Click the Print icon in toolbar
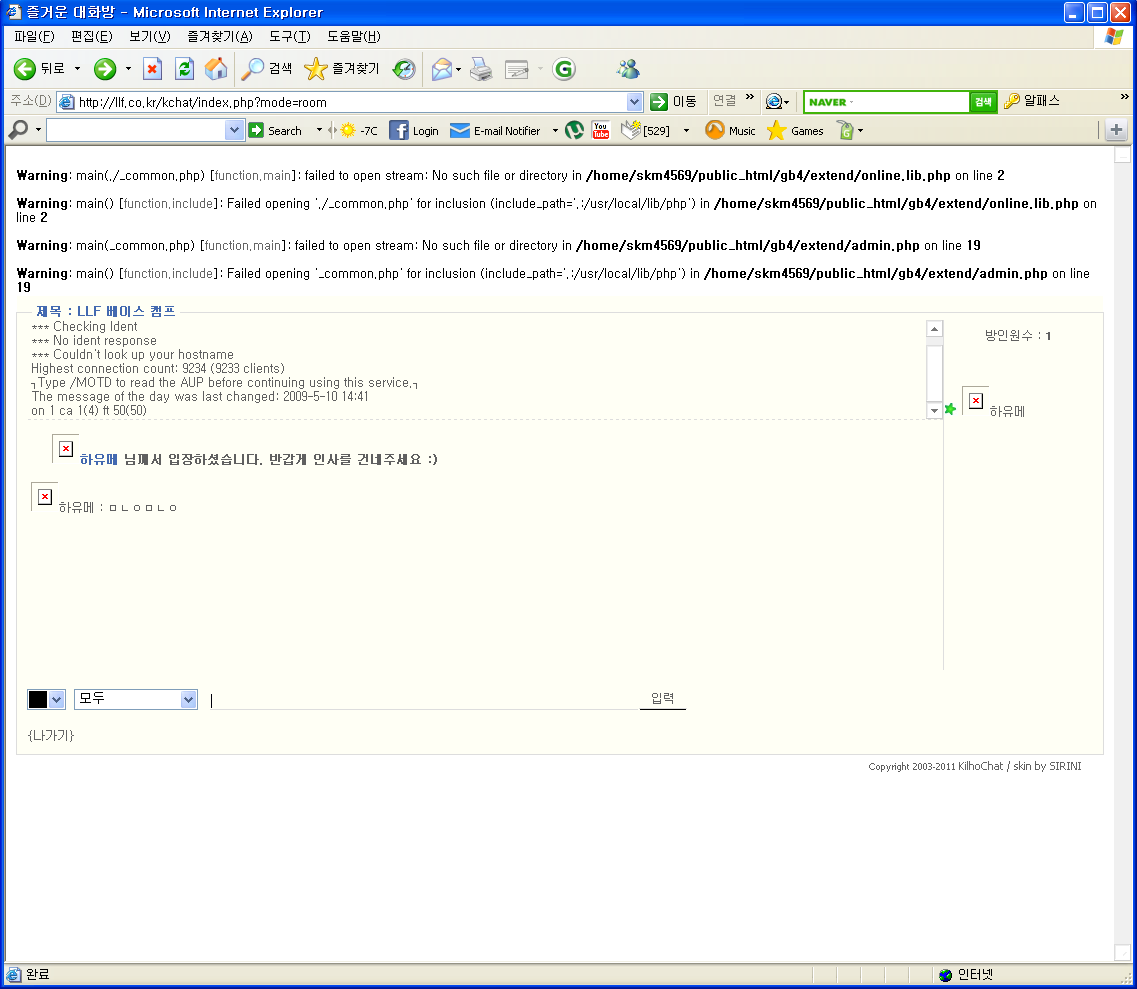This screenshot has width=1137, height=989. click(481, 69)
